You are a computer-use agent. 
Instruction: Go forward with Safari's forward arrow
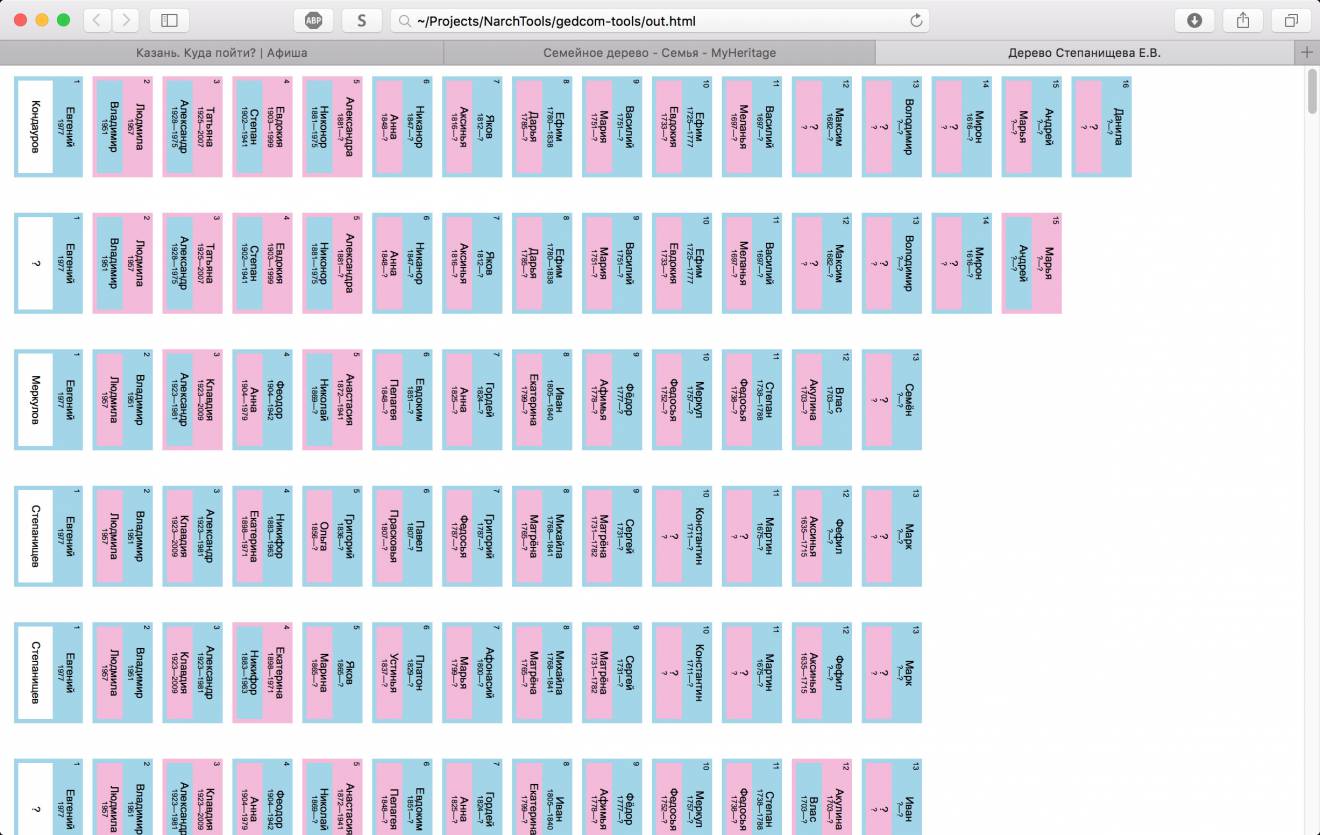coord(125,20)
